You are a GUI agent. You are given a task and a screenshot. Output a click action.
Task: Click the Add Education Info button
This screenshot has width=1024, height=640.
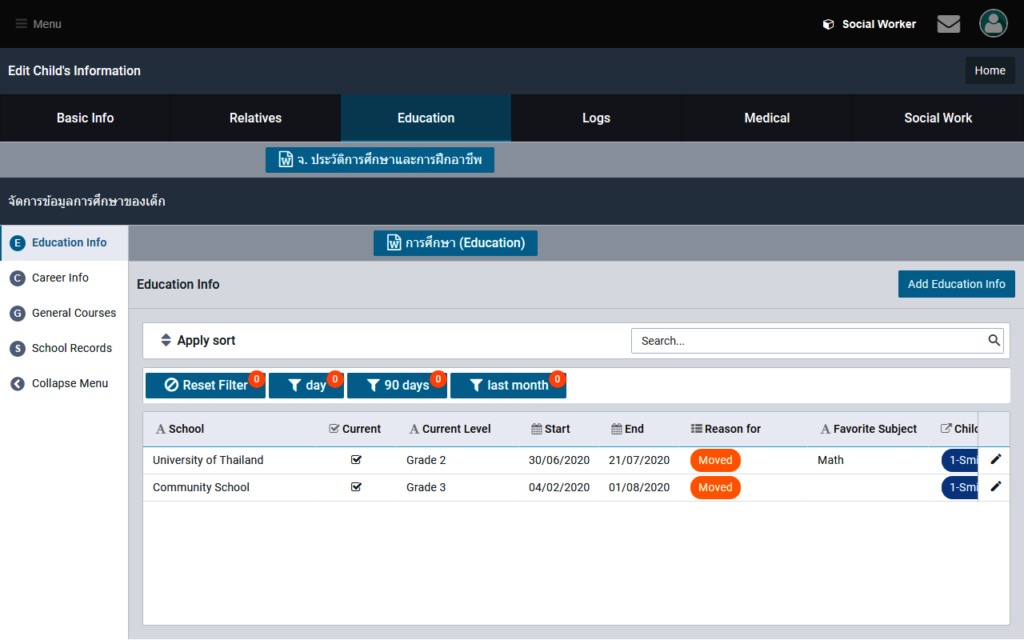956,284
